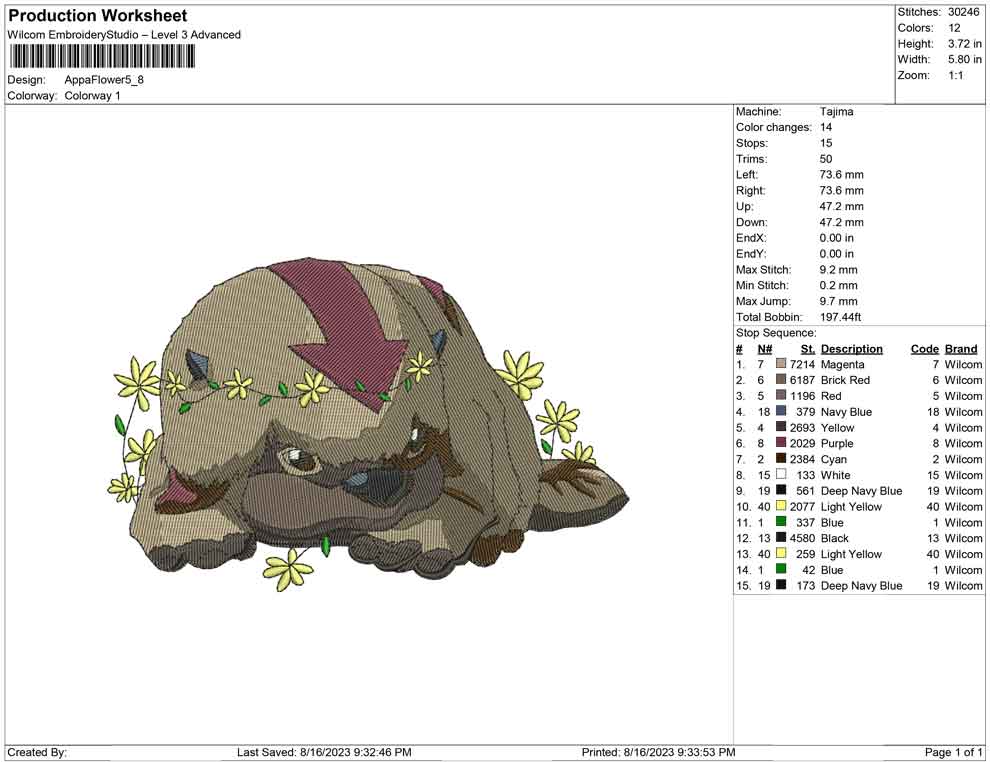Screen dimensions: 990x762
Task: Click the Navy Blue swatch in stop 4
Action: 781,411
